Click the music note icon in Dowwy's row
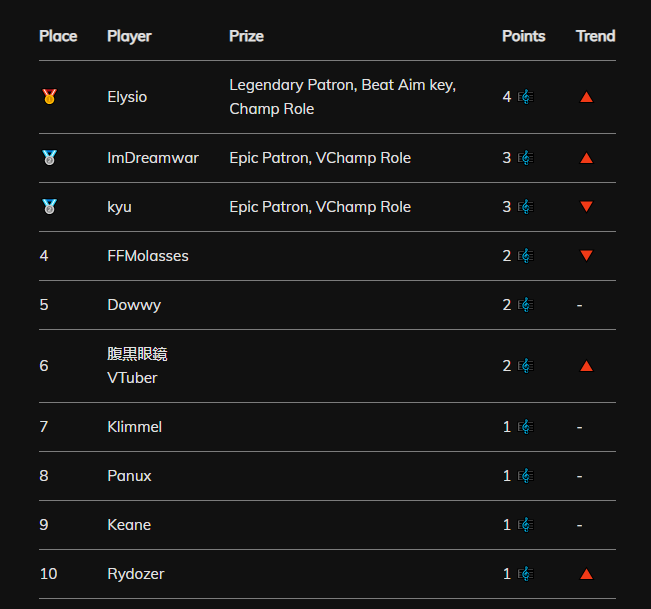 (526, 305)
